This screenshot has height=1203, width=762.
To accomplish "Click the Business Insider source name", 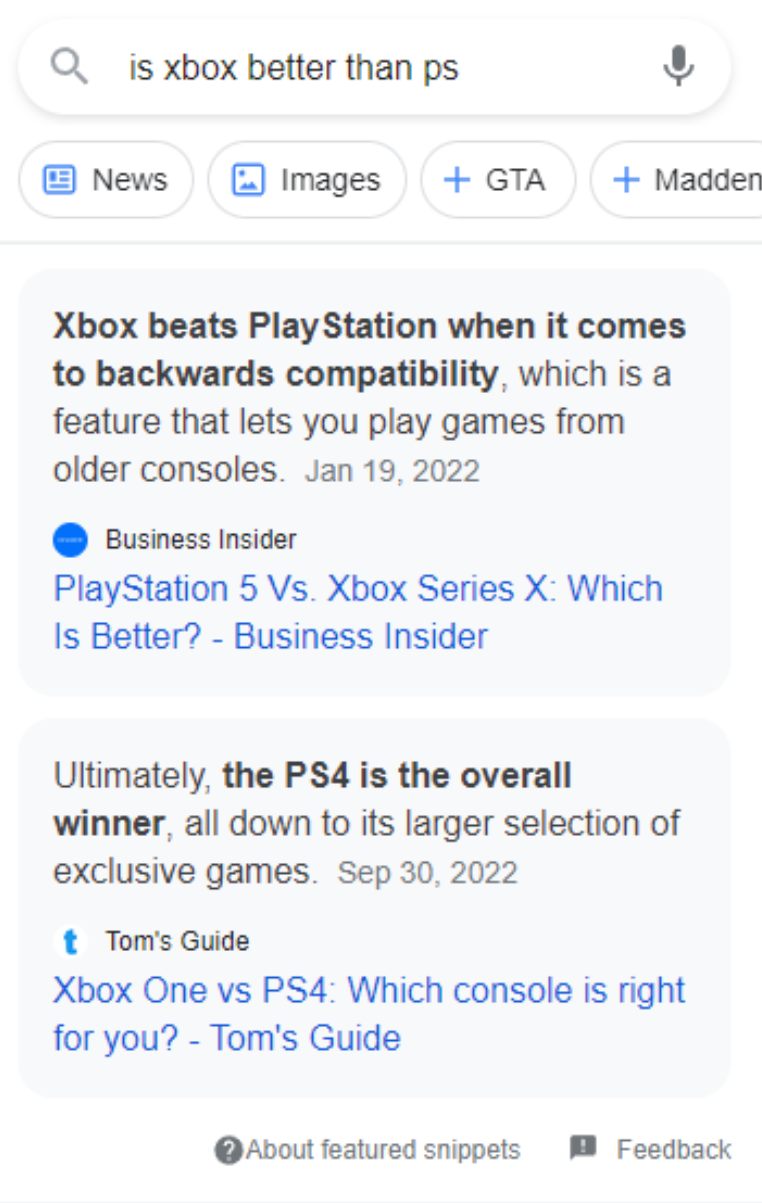I will point(201,540).
